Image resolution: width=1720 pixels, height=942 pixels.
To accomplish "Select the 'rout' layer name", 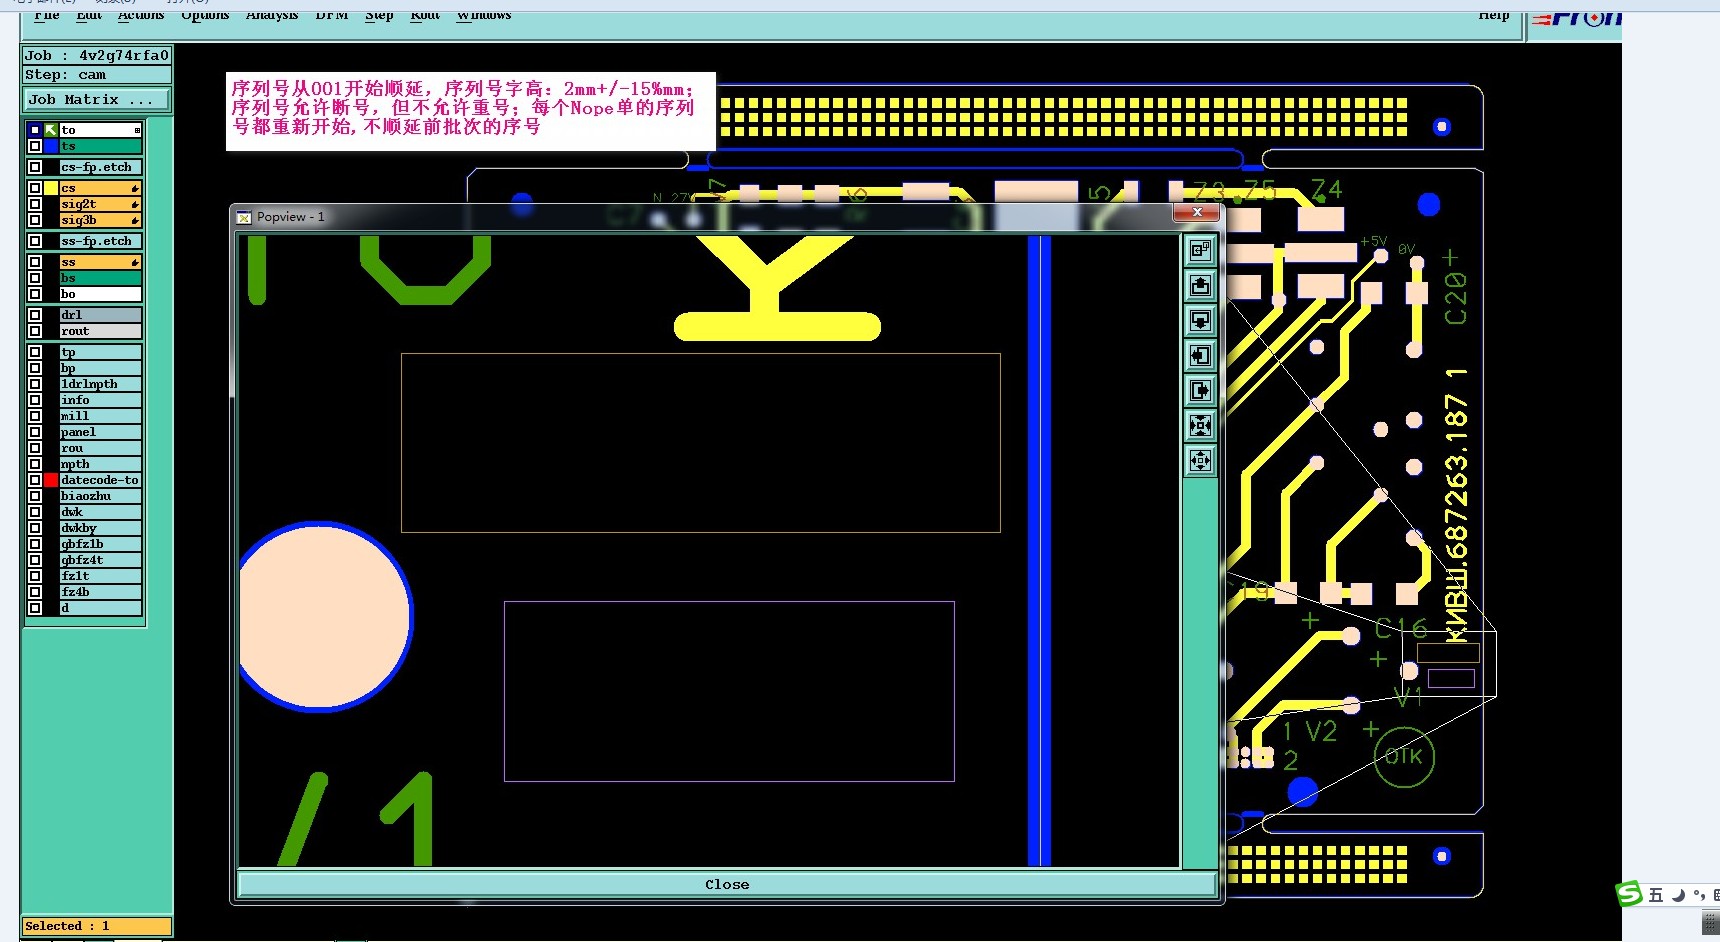I will click(x=100, y=331).
